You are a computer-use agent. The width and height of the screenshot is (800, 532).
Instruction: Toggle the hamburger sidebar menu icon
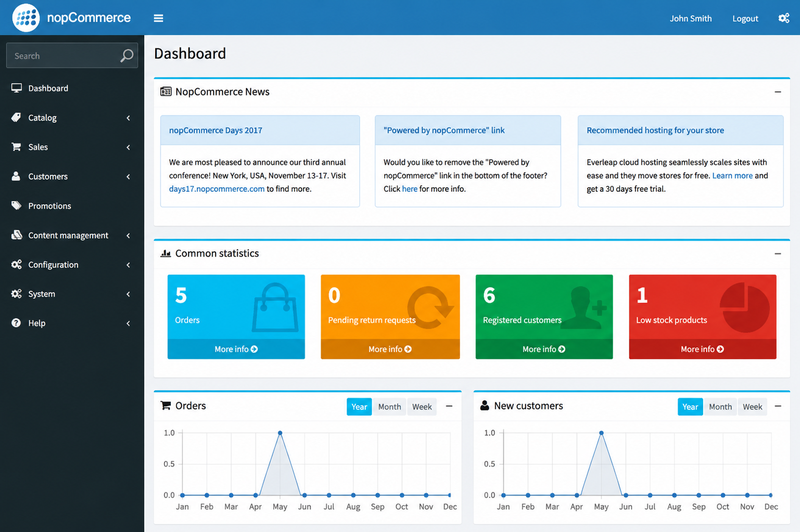tap(159, 18)
